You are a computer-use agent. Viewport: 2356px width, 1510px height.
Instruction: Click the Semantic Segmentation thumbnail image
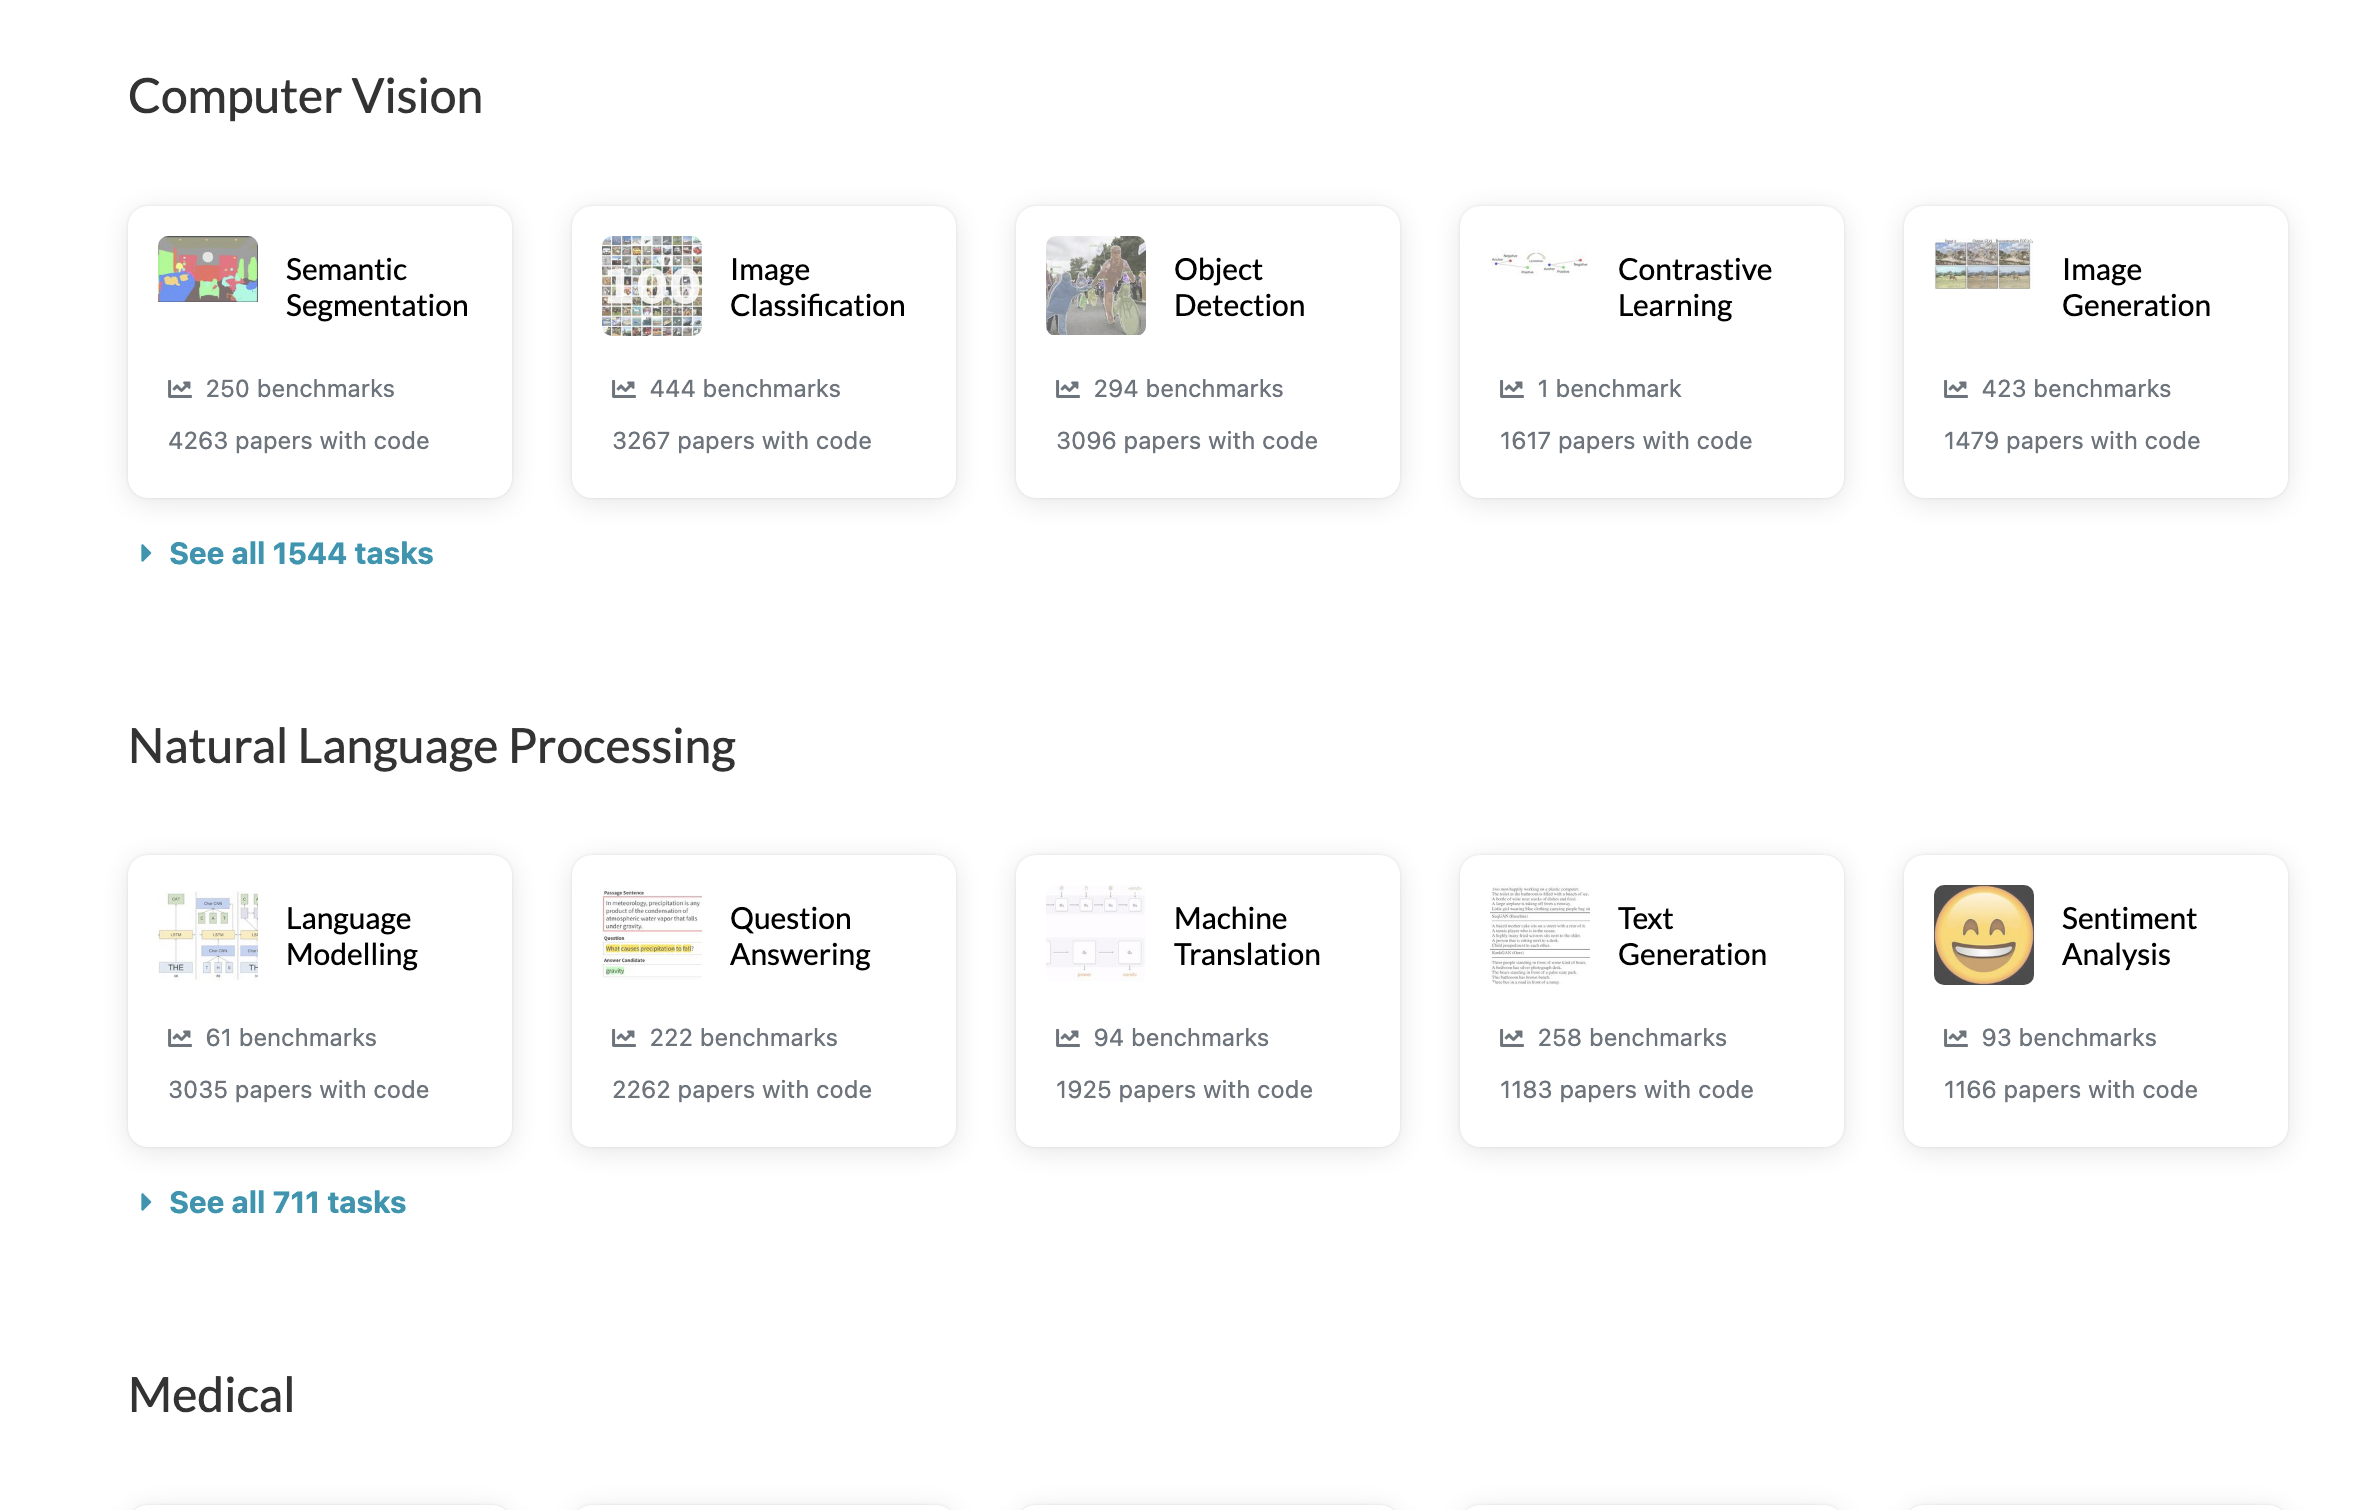coord(208,269)
